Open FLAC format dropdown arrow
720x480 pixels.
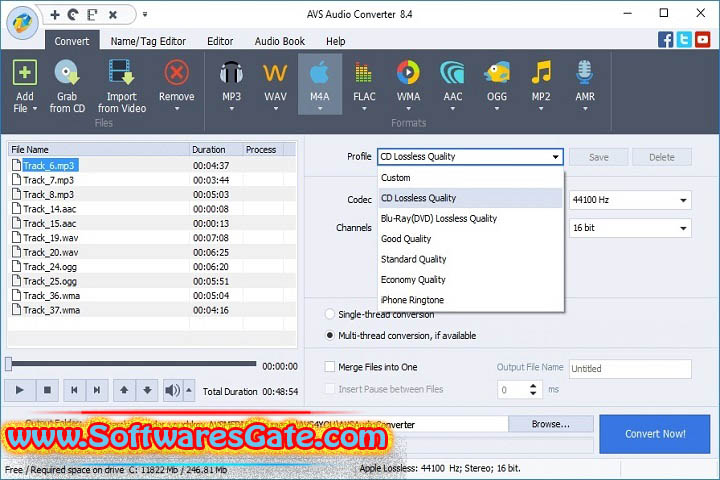364,109
